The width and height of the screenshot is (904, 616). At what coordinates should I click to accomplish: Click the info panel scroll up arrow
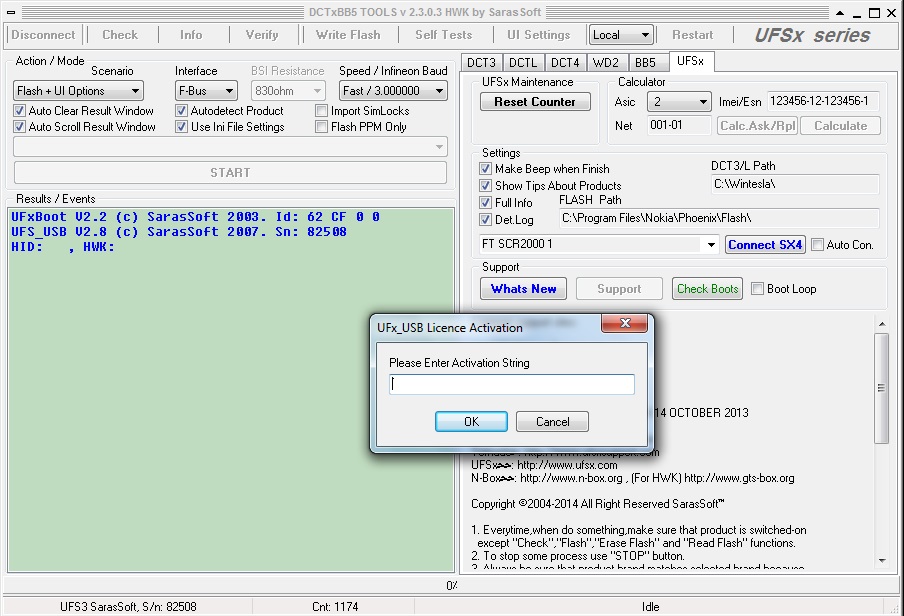pos(882,324)
